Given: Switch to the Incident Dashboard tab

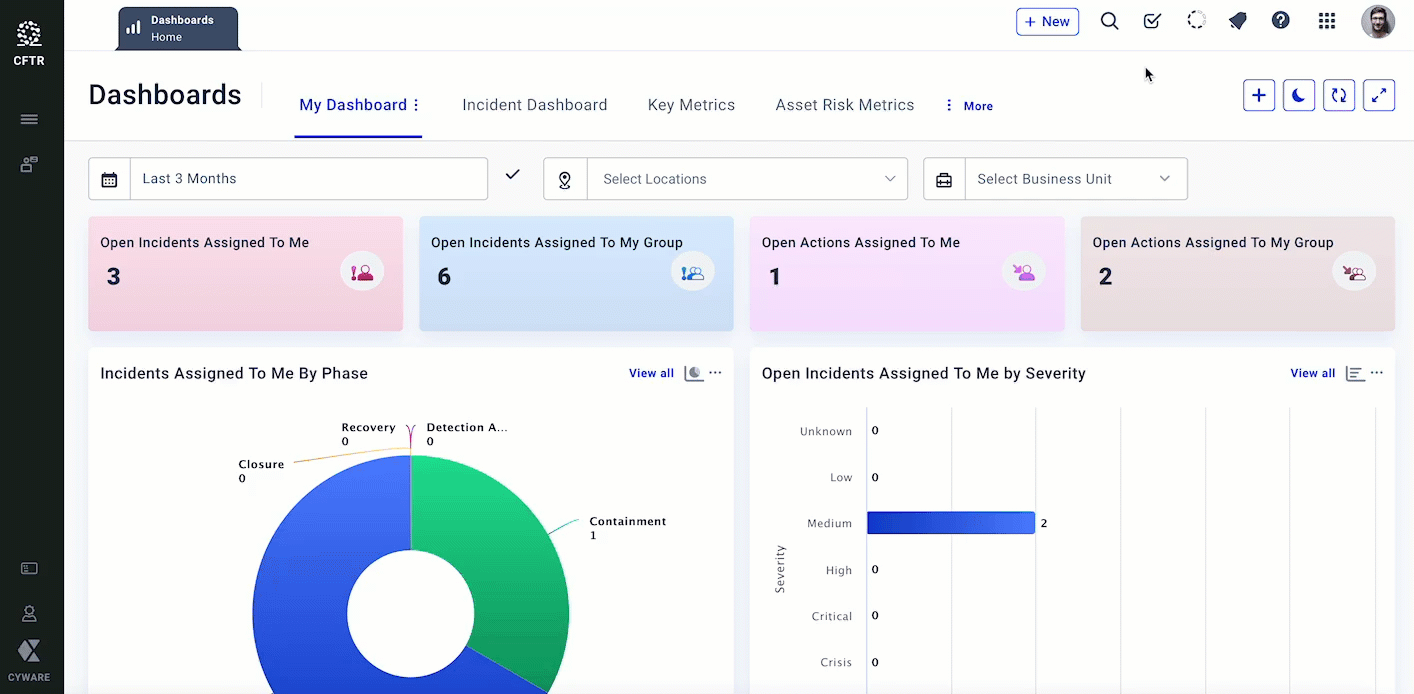Looking at the screenshot, I should tap(534, 105).
